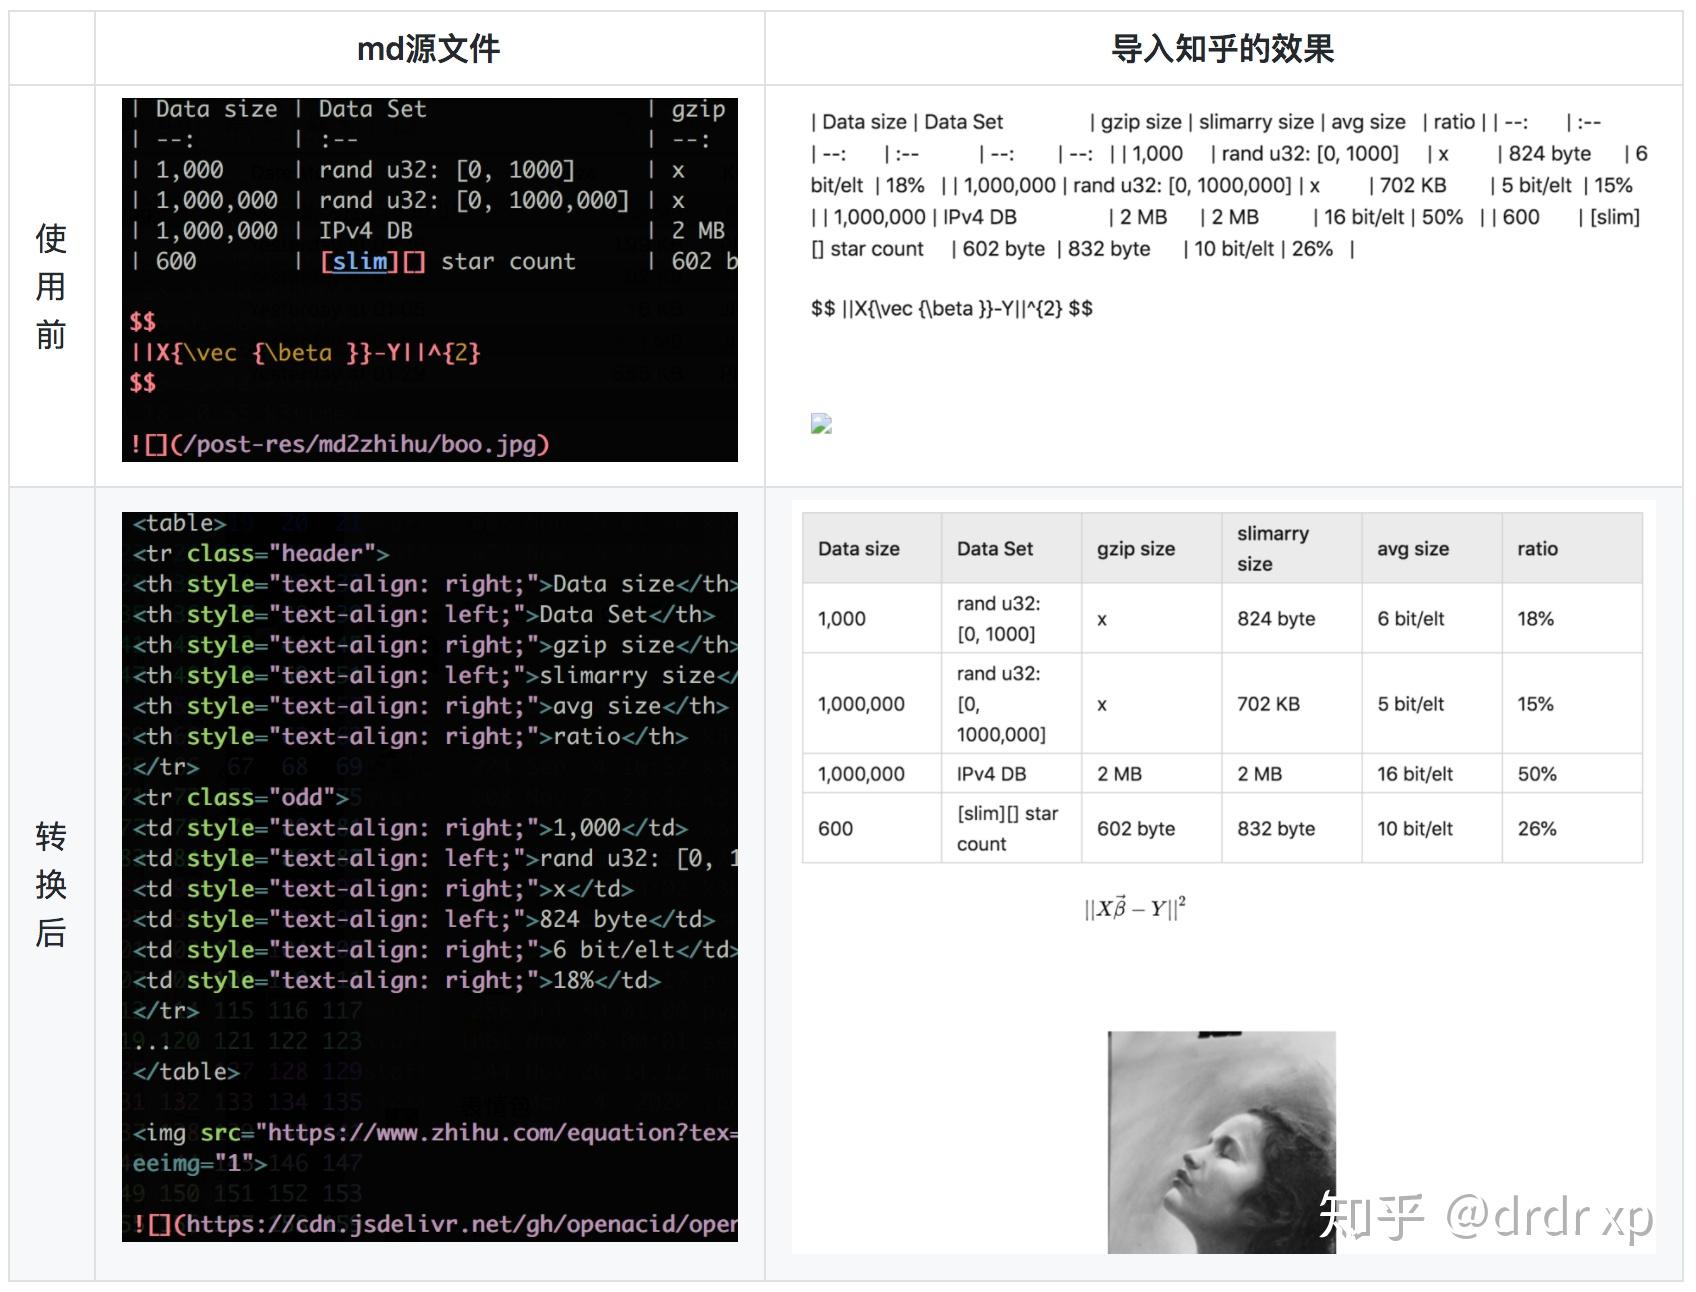Open the slim hyperlink in the table
1696x1292 pixels.
358,261
